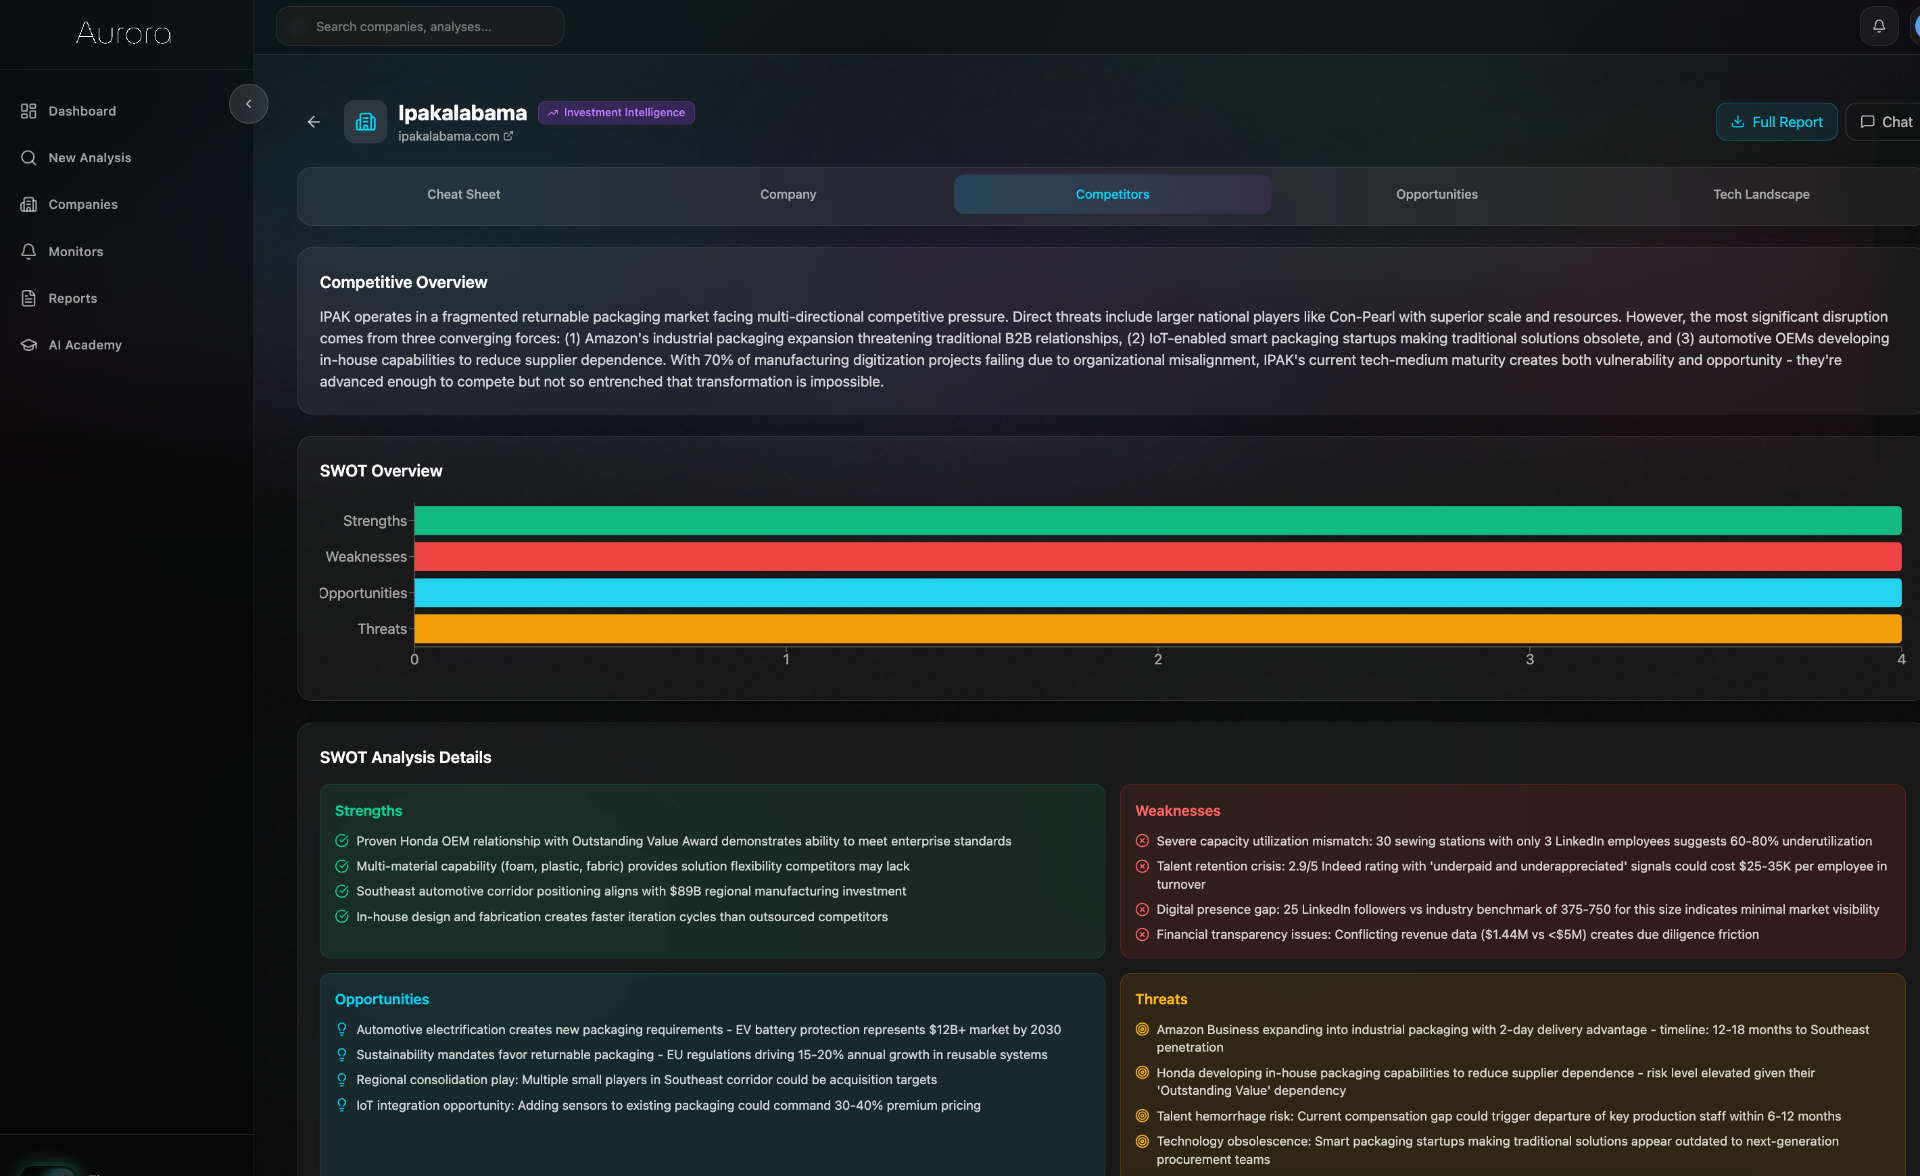Visit the ipakalabama.com link

[448, 136]
